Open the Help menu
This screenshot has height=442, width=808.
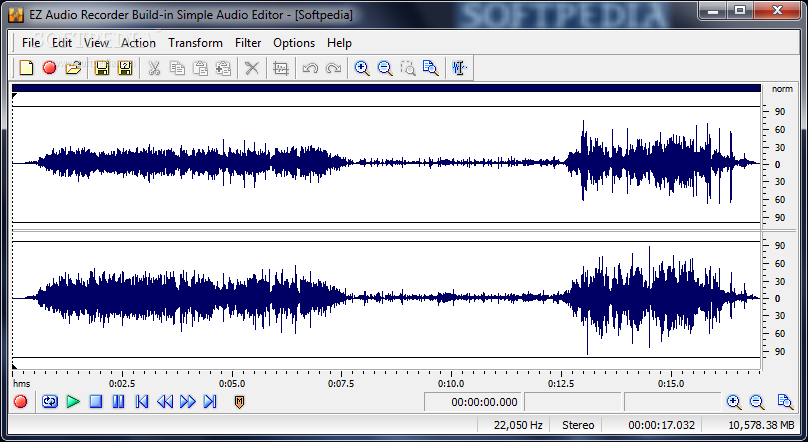339,43
